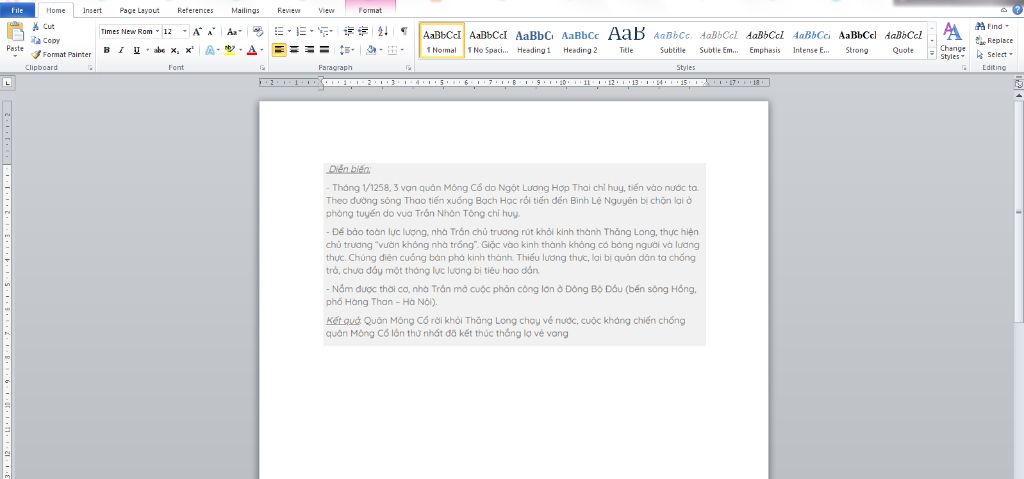Open Change Case dropdown

tap(234, 31)
